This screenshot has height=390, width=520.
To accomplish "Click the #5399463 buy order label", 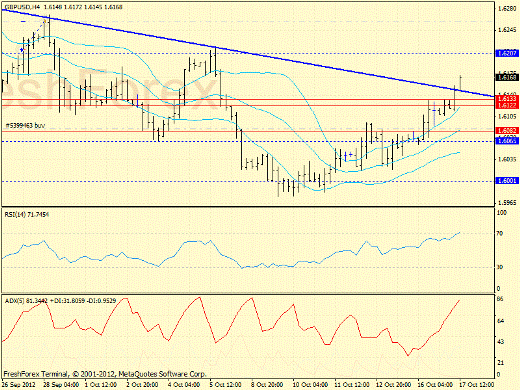I will point(25,126).
